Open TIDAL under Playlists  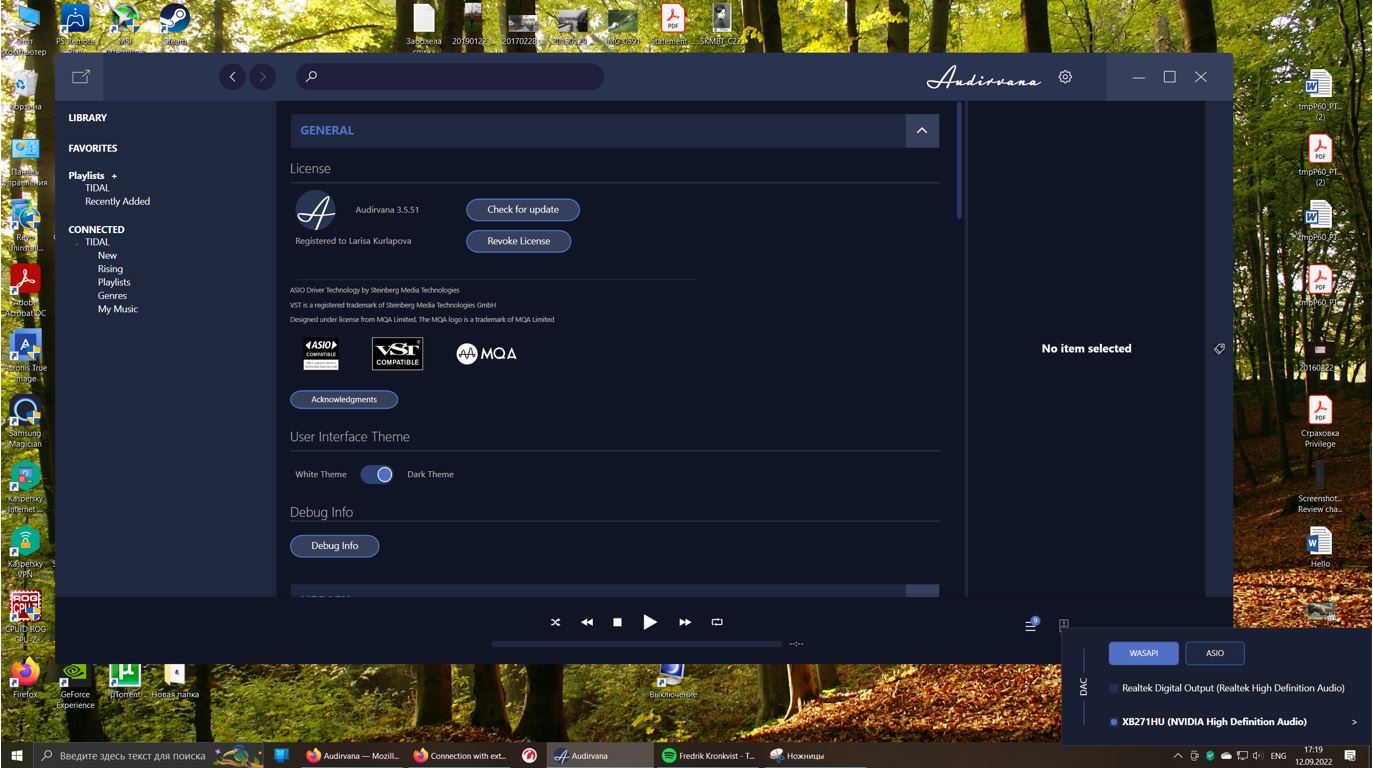pyautogui.click(x=97, y=188)
